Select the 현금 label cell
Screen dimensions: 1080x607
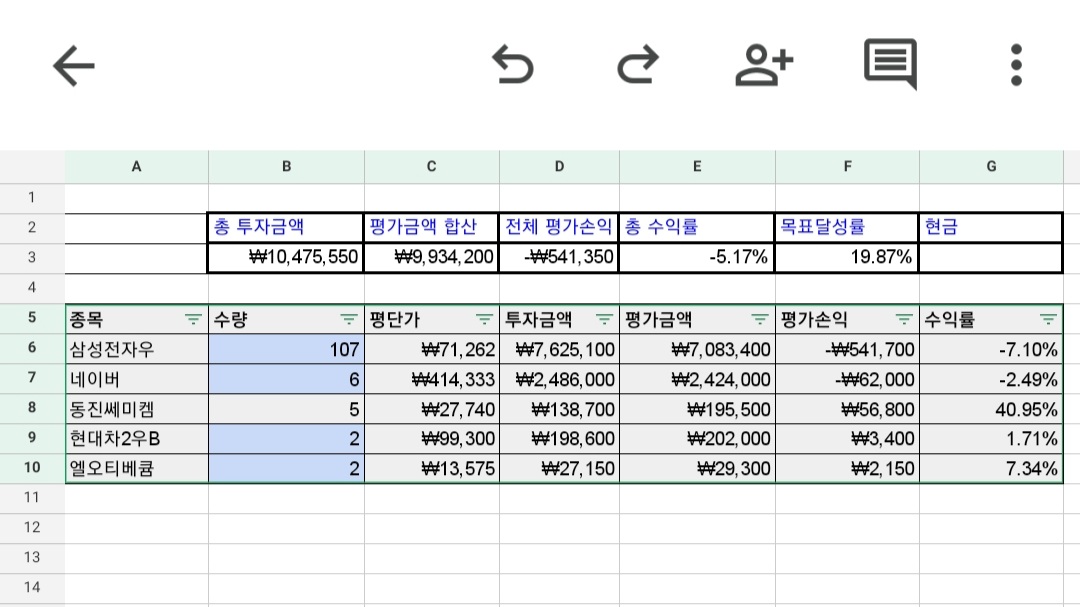tap(990, 227)
